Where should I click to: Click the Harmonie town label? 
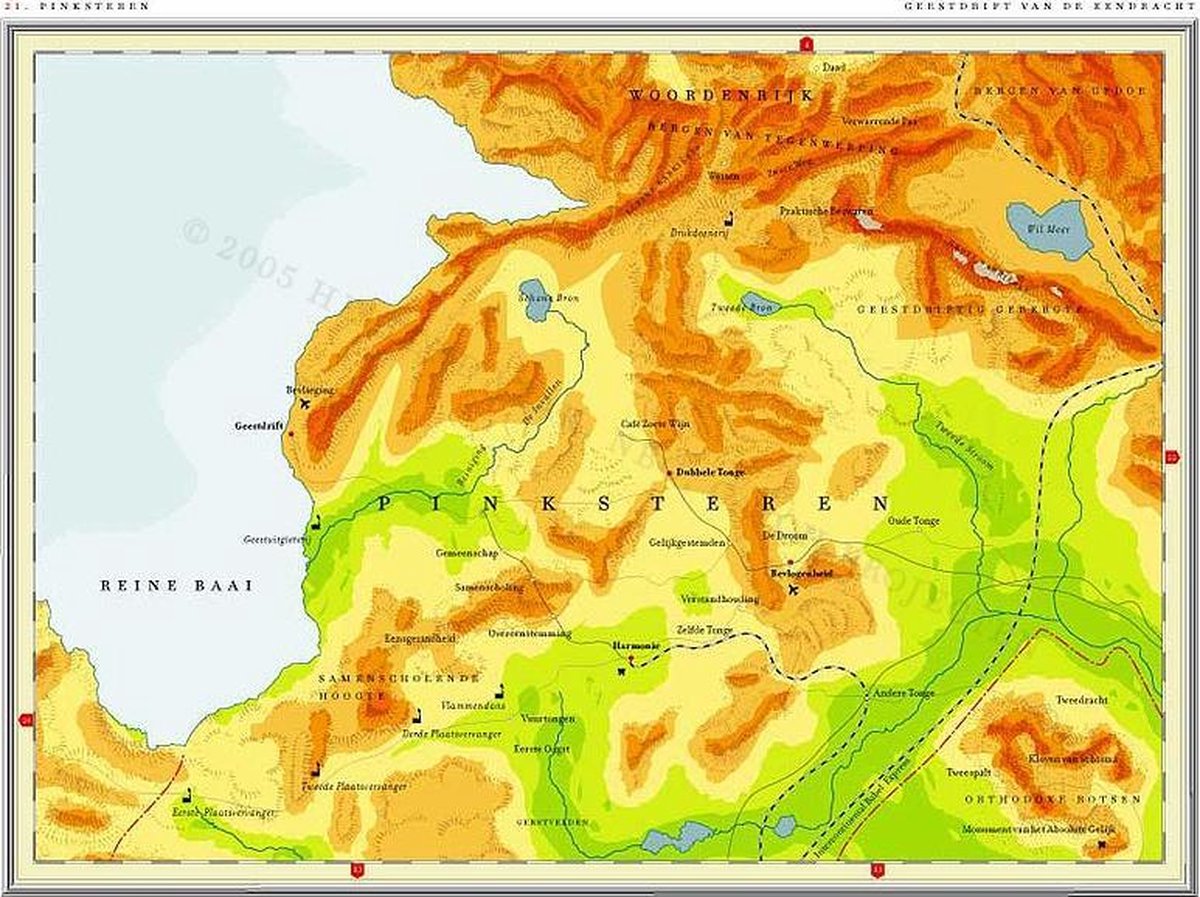tap(635, 647)
